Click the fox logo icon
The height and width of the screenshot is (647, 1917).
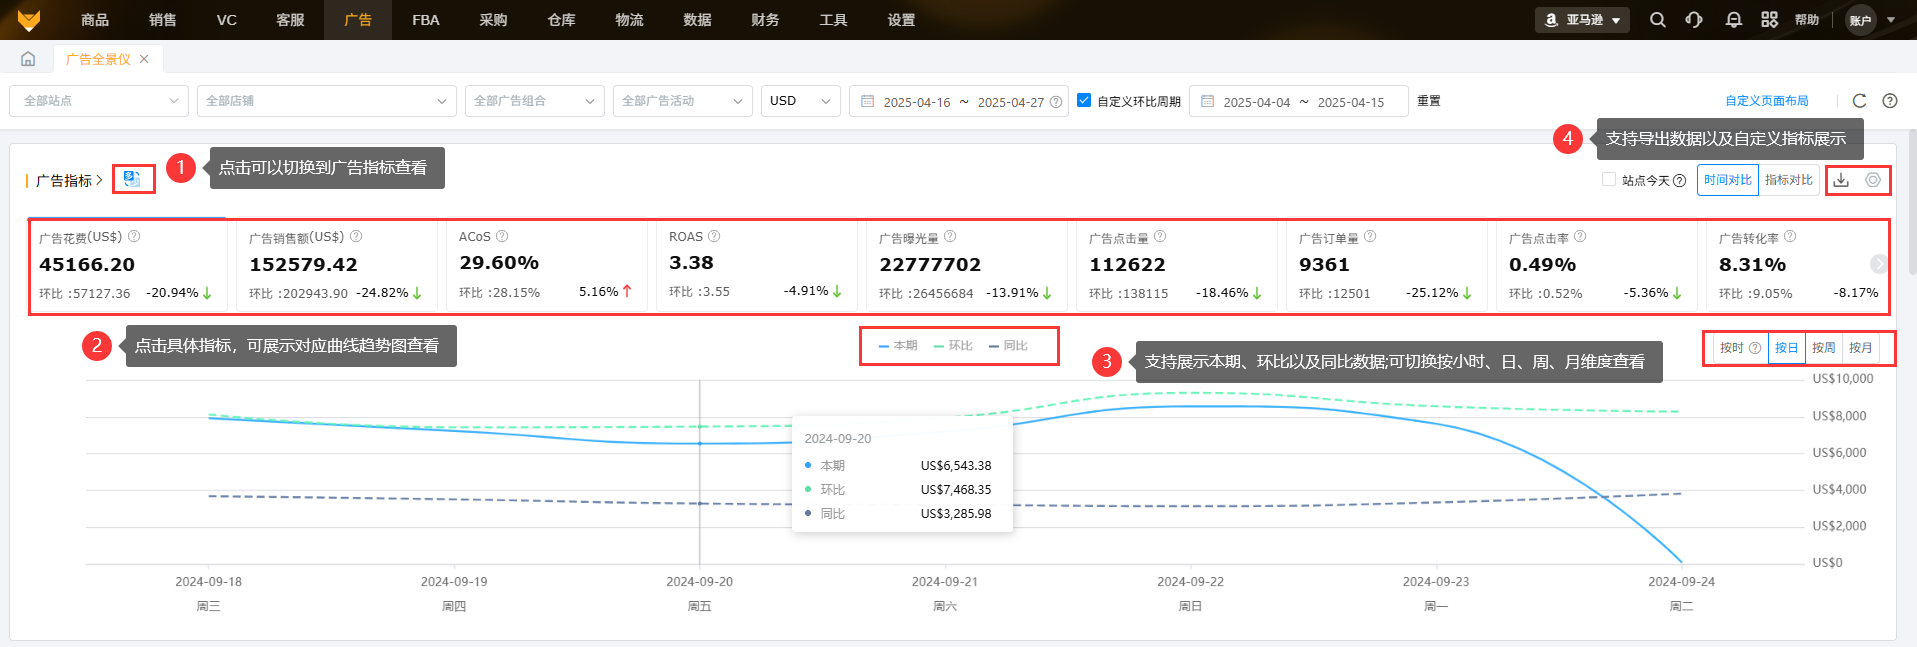click(x=29, y=20)
